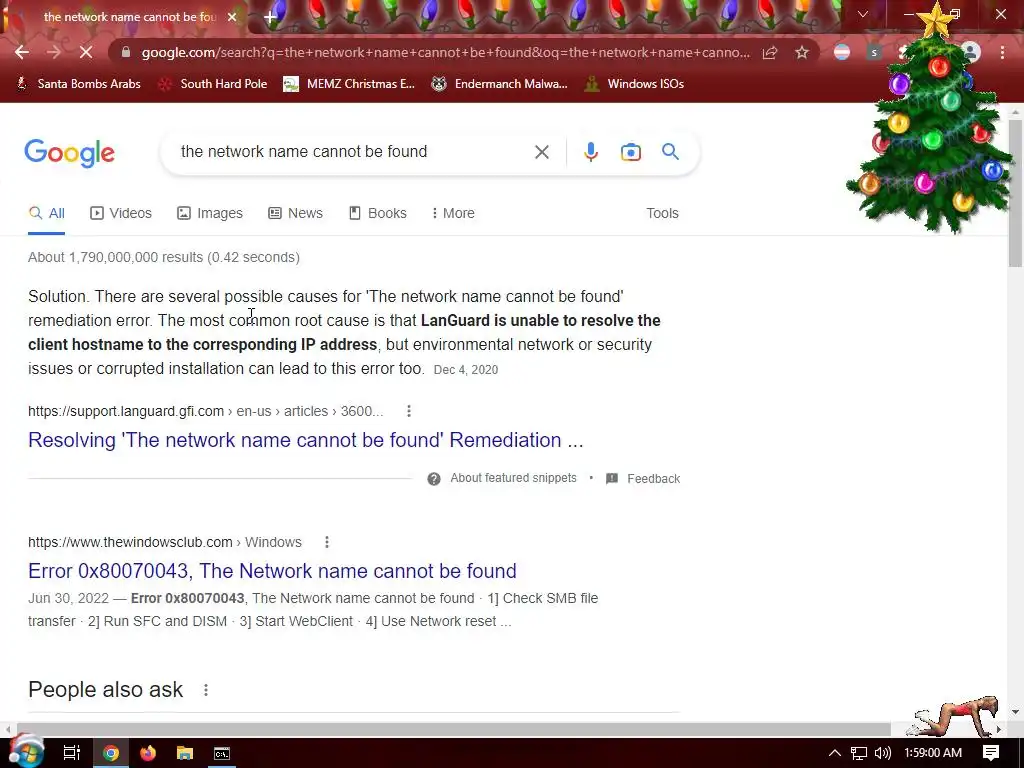
Task: Open Firefox from the taskbar
Action: (x=148, y=753)
